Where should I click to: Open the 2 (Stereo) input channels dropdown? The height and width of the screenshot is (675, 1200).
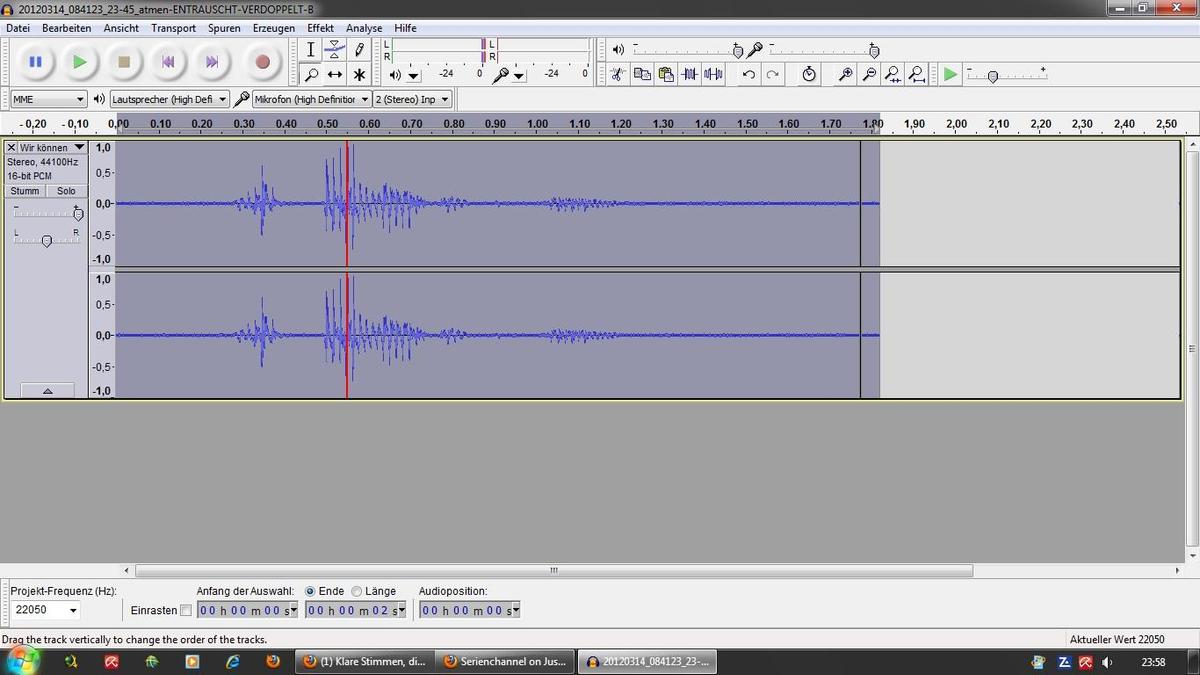[x=413, y=99]
